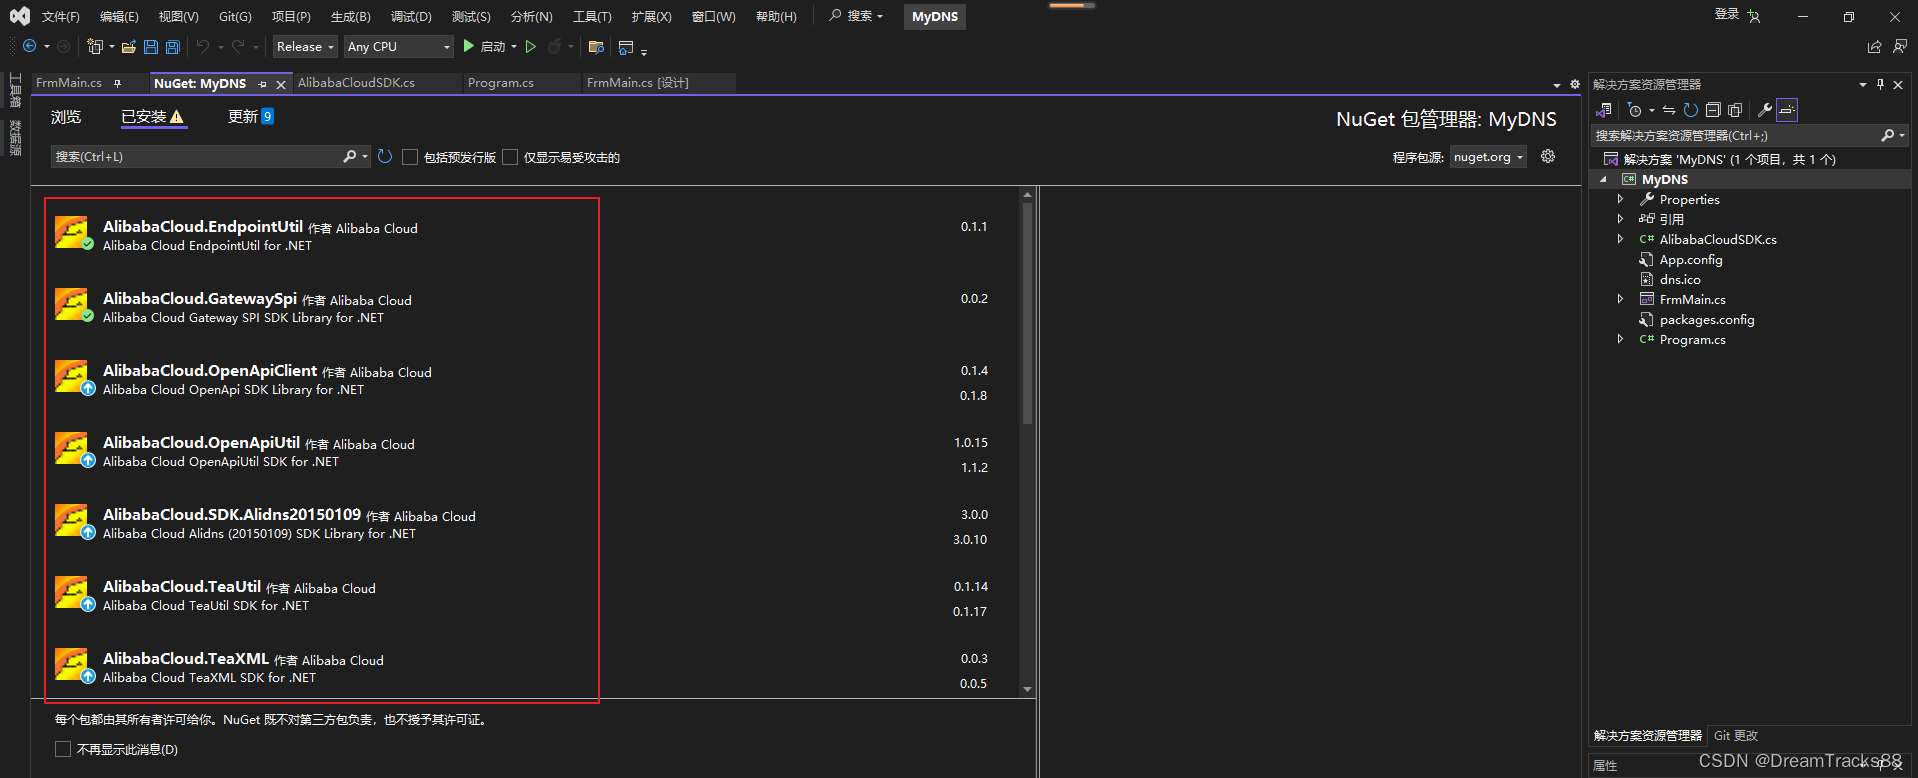This screenshot has width=1918, height=778.
Task: Click the package list scroll-down arrow
Action: tap(1027, 689)
